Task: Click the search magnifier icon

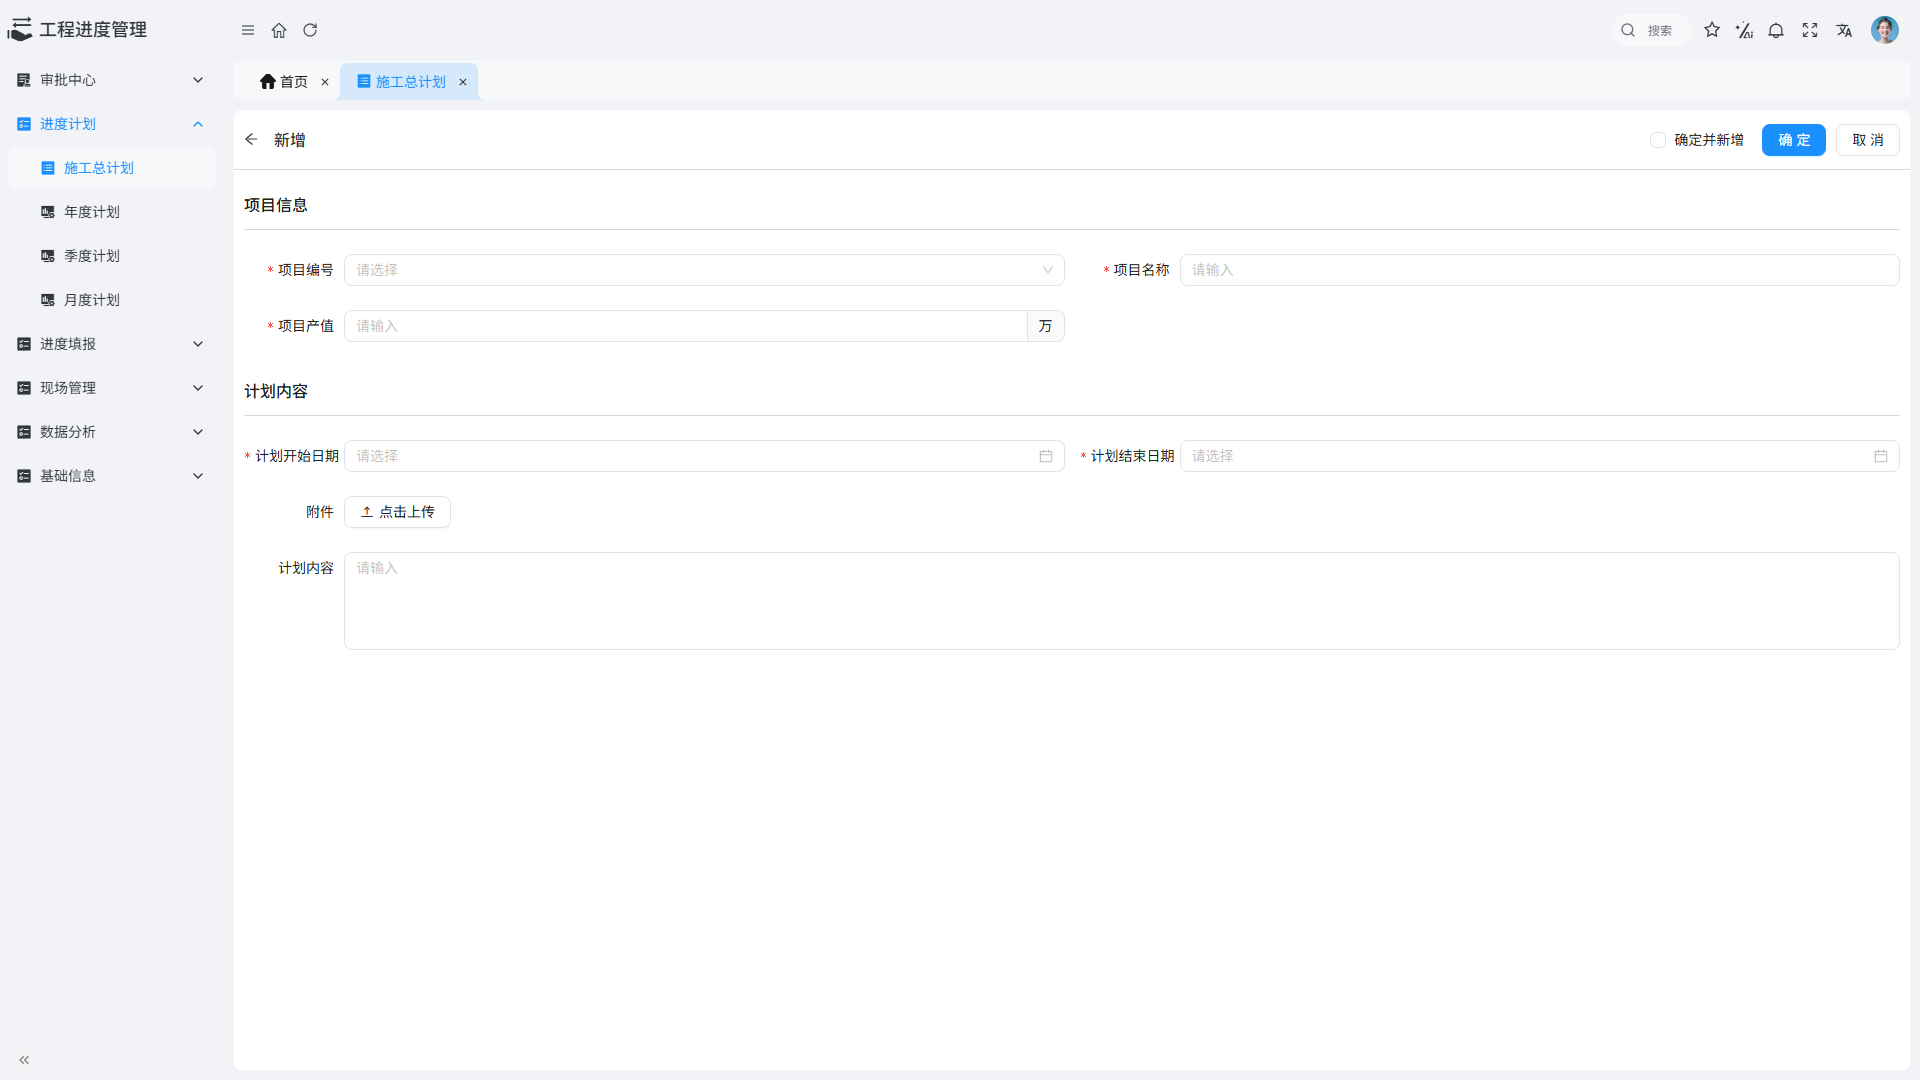Action: (x=1628, y=30)
